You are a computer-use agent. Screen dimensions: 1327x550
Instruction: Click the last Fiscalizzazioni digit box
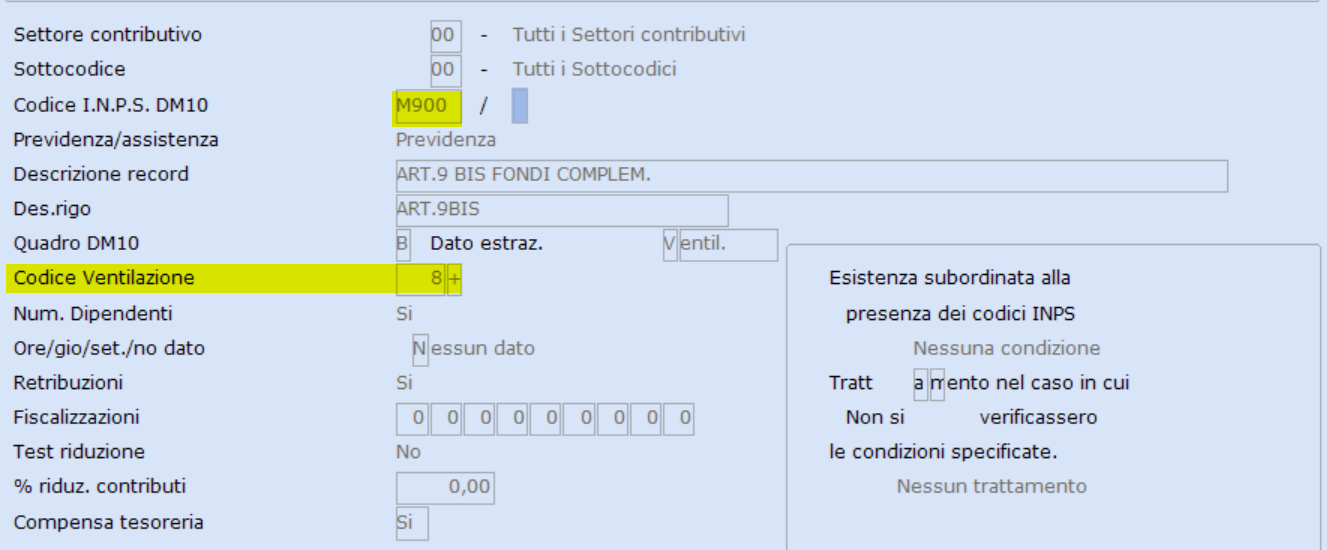coord(680,419)
